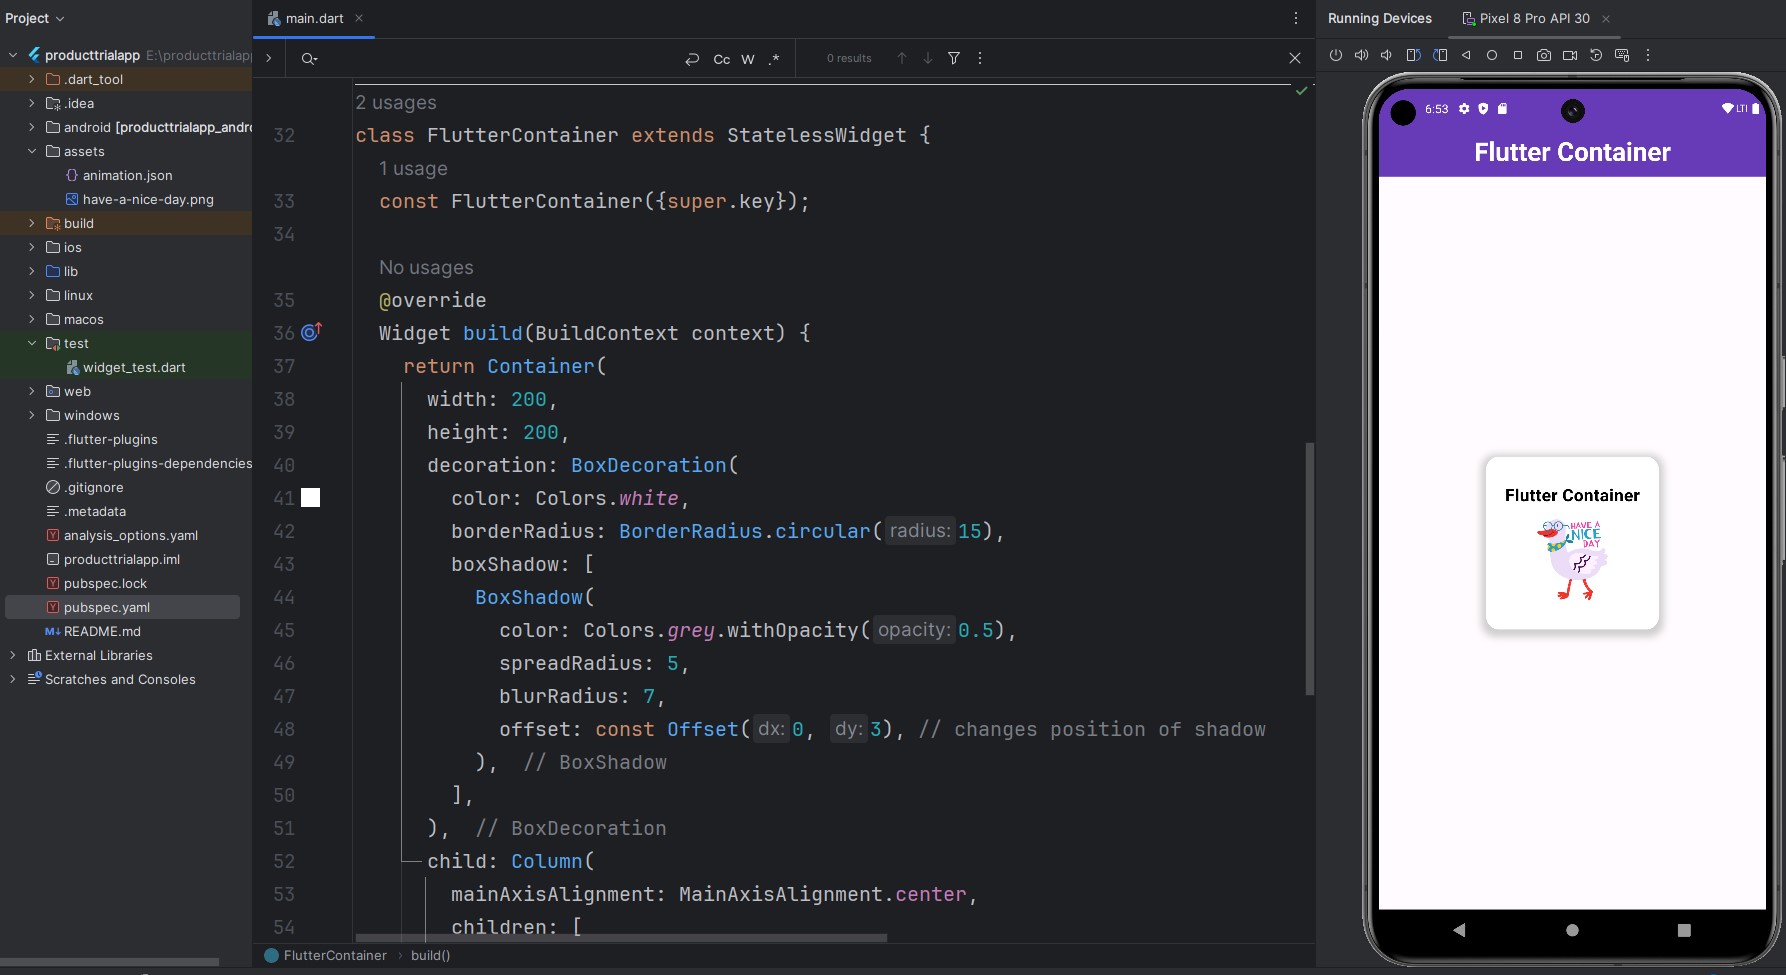Collapse the assets folder

coord(31,151)
